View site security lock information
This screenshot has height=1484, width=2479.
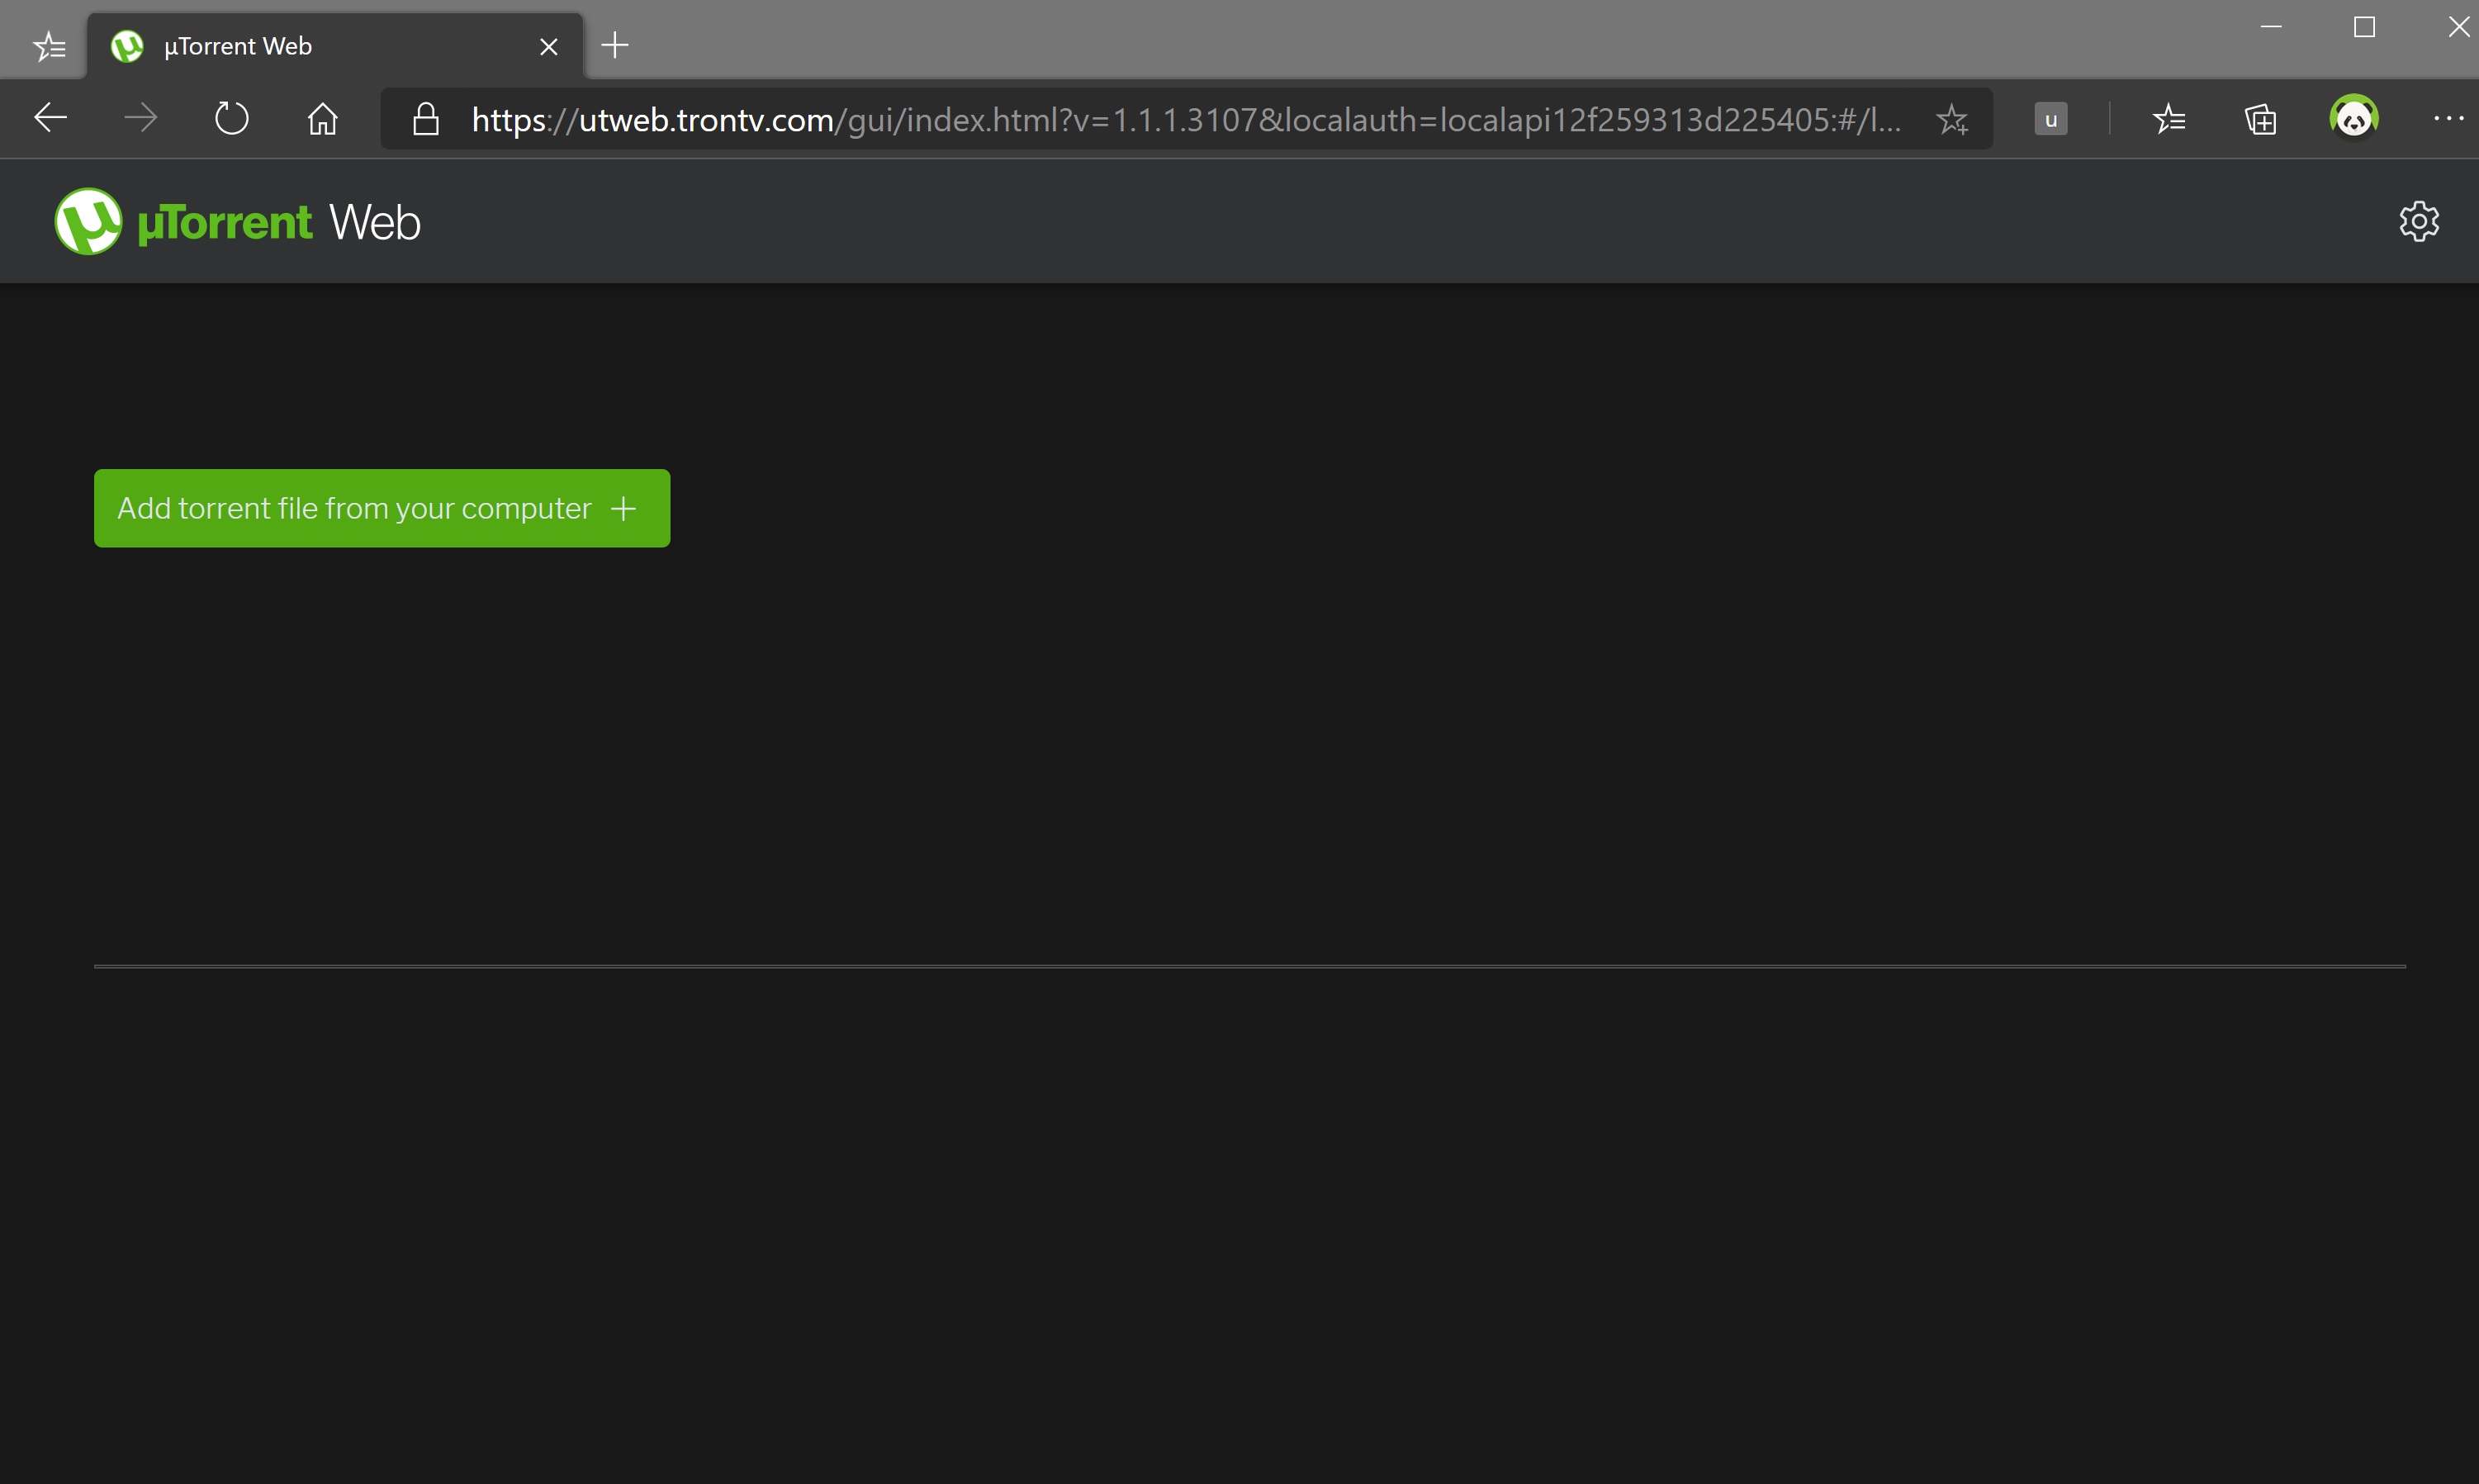426,119
